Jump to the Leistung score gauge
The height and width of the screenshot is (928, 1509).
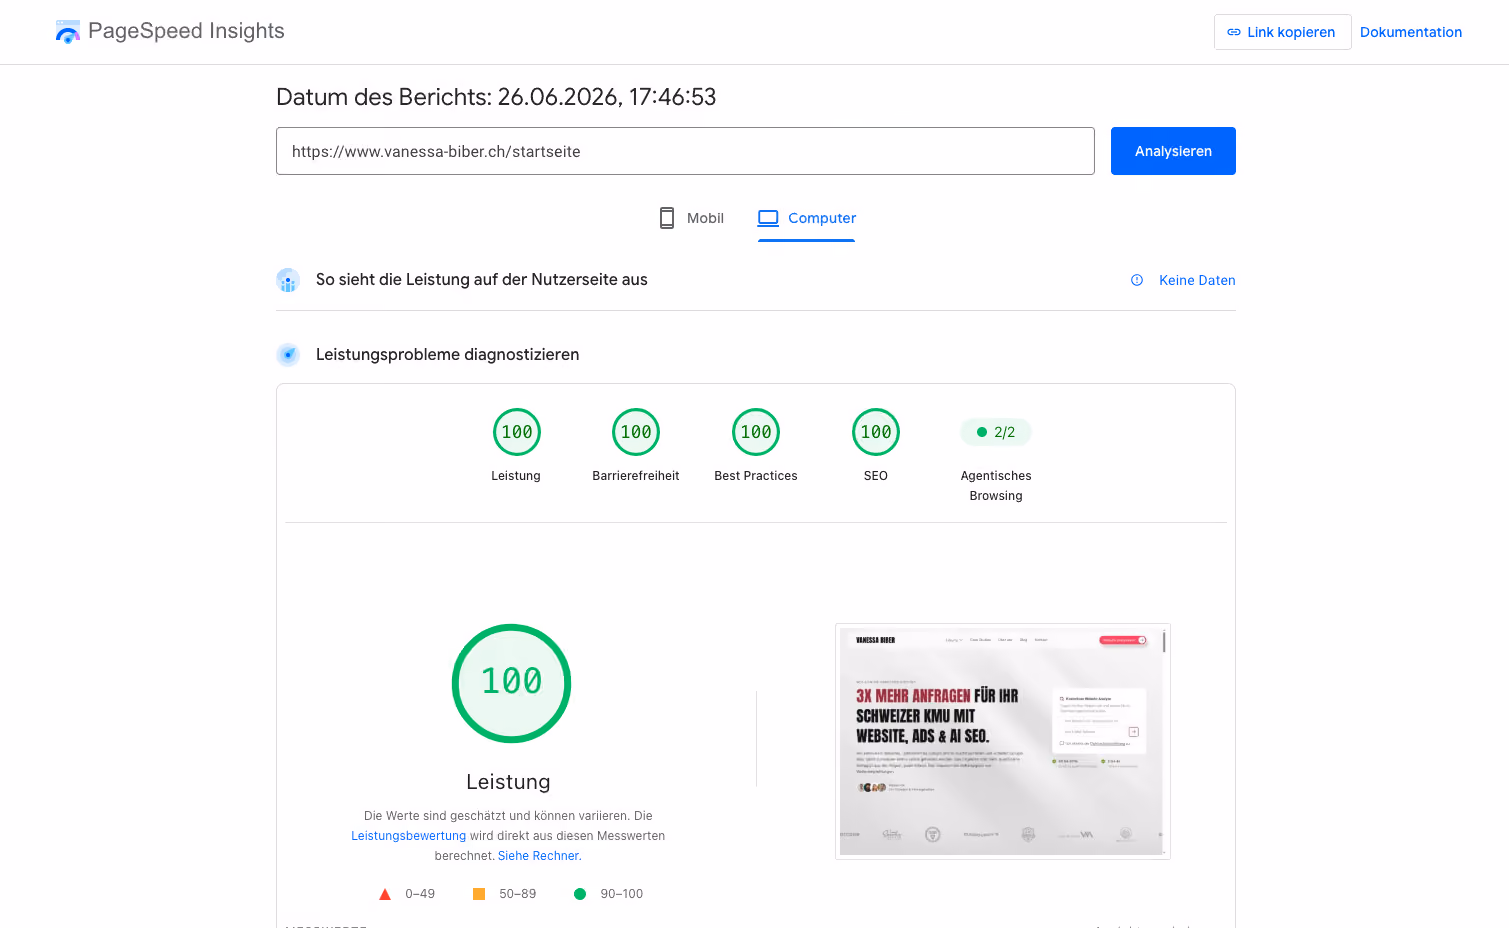(517, 432)
